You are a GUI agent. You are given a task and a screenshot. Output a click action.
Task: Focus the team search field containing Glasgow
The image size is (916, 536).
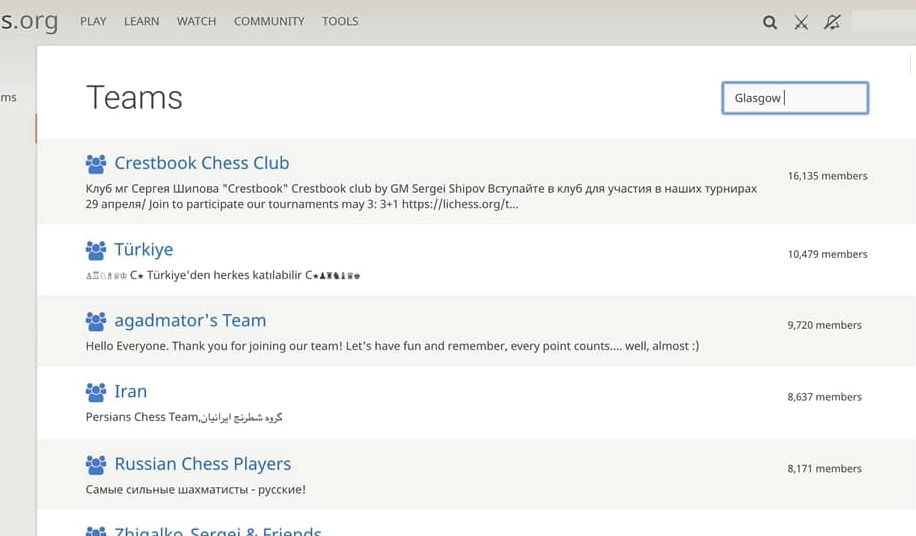795,98
